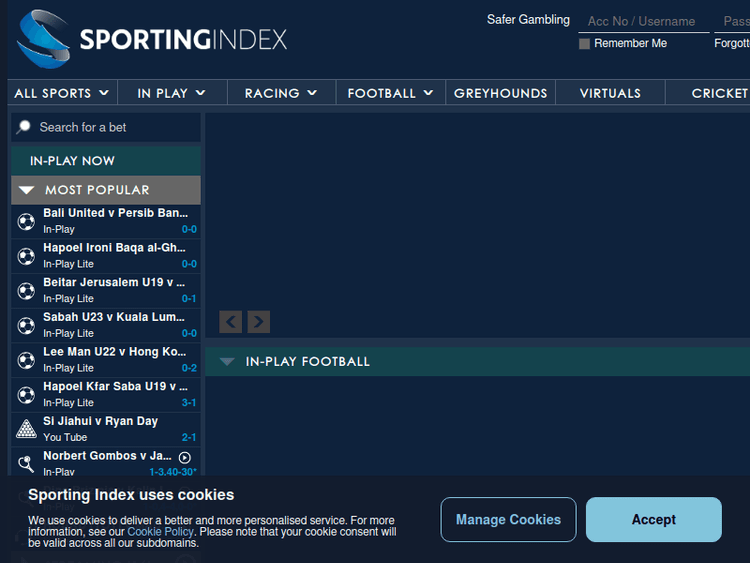Open Beitar Jerusalem U19 match

click(106, 291)
